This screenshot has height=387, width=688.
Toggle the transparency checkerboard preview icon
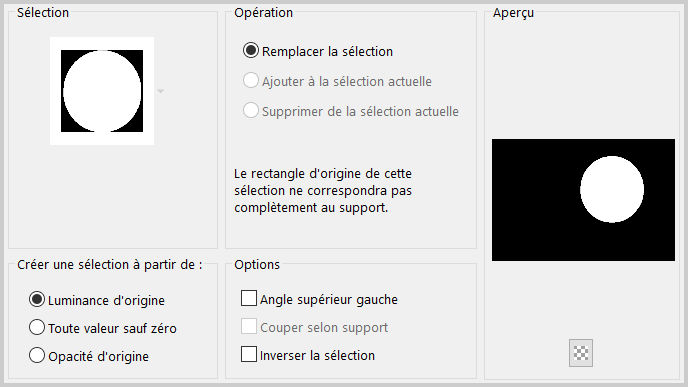pyautogui.click(x=580, y=353)
